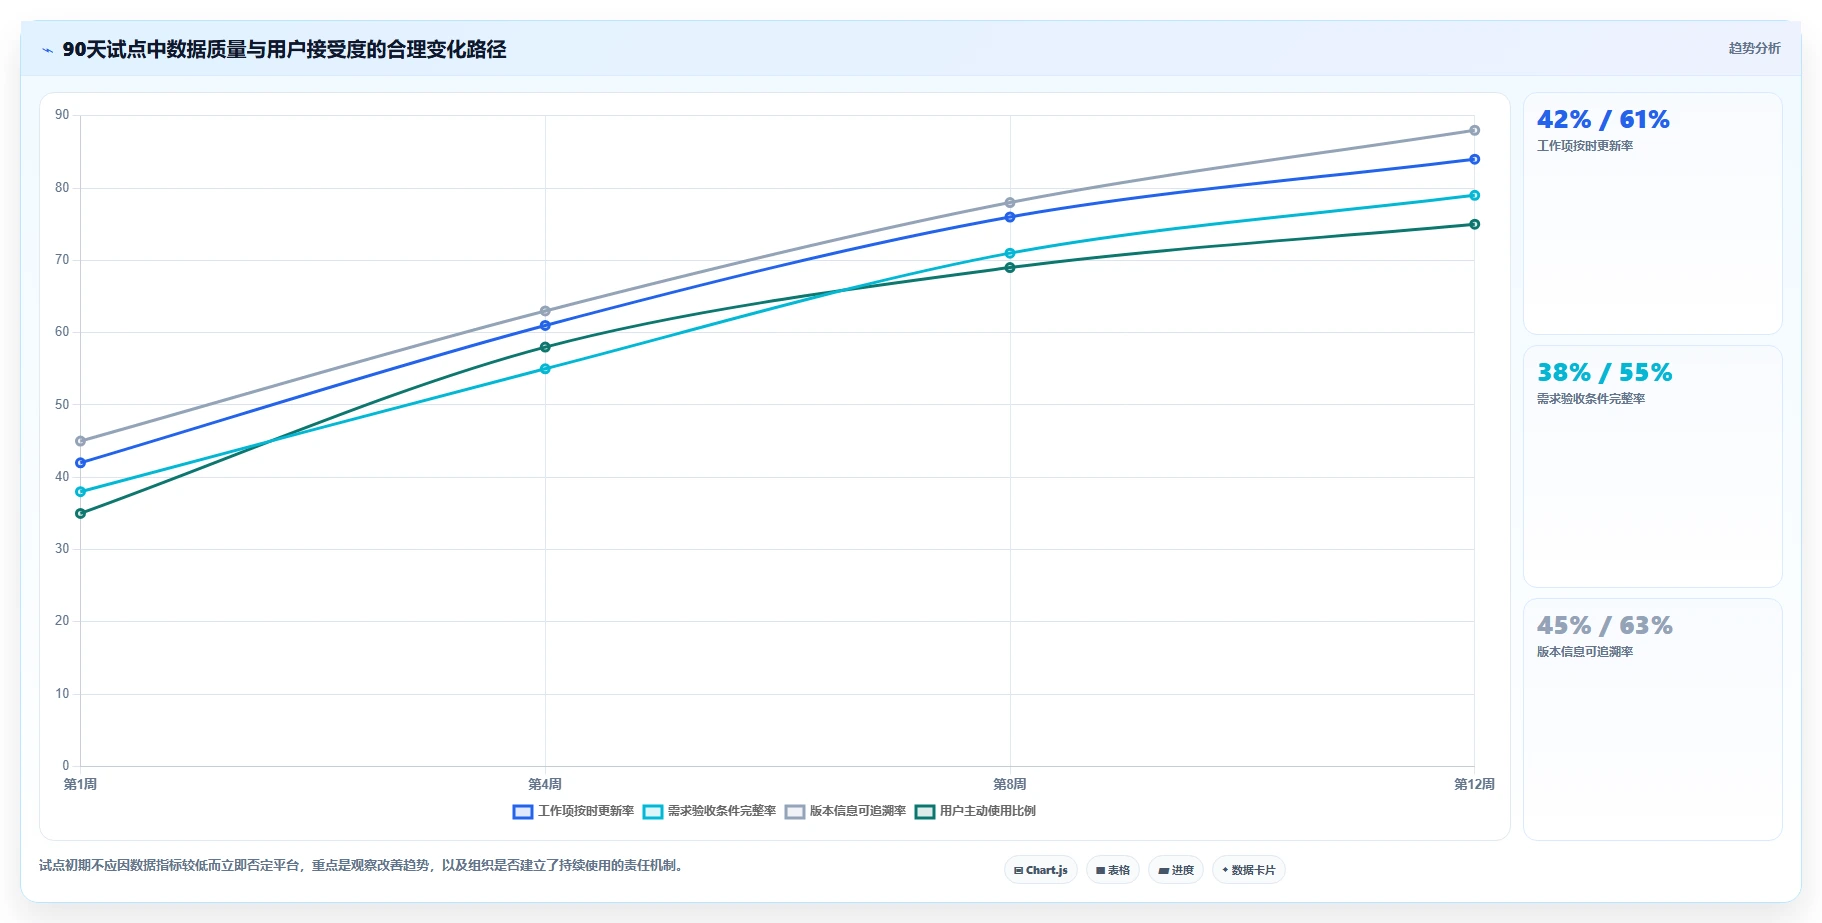Click the 第8周 x-axis label
Image resolution: width=1822 pixels, height=923 pixels.
(1010, 784)
